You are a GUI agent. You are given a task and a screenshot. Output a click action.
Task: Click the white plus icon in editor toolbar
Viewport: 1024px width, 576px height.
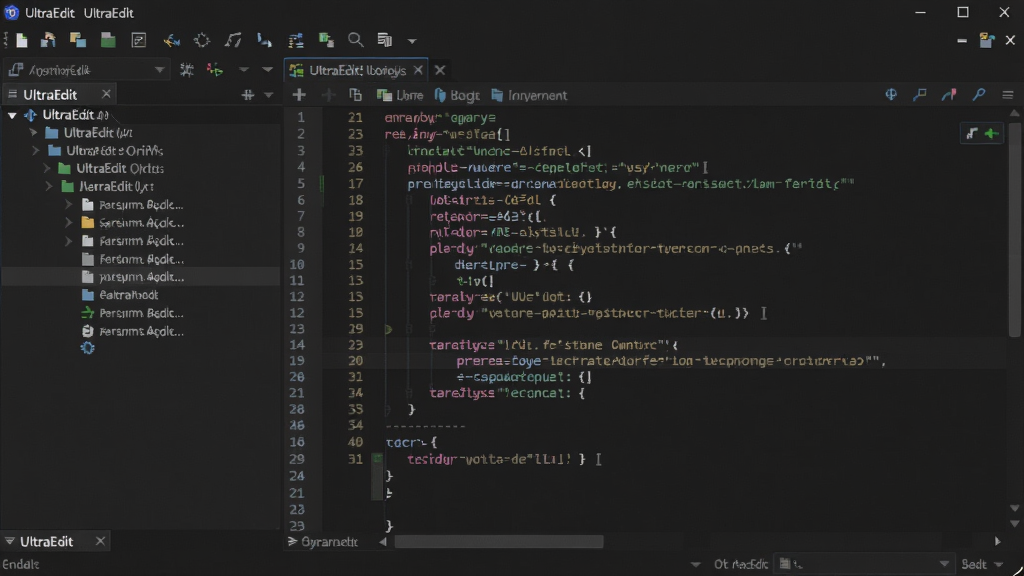point(299,95)
